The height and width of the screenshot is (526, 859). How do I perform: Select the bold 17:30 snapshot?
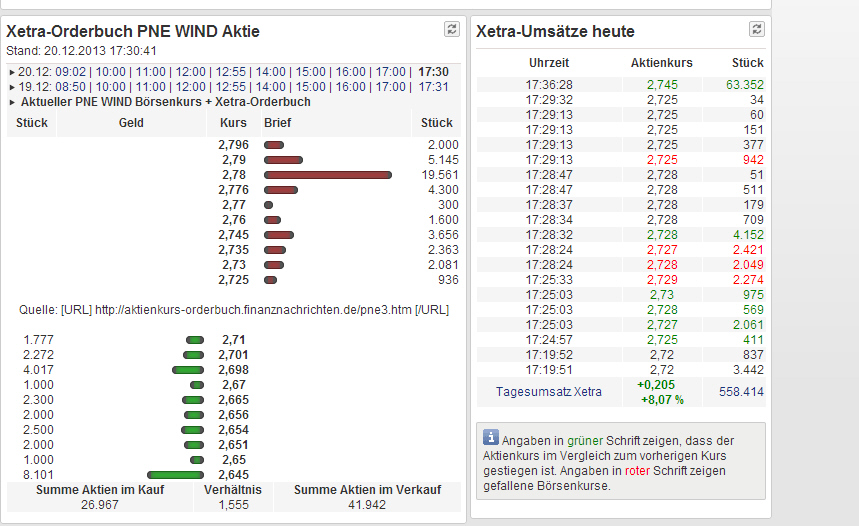tap(433, 72)
